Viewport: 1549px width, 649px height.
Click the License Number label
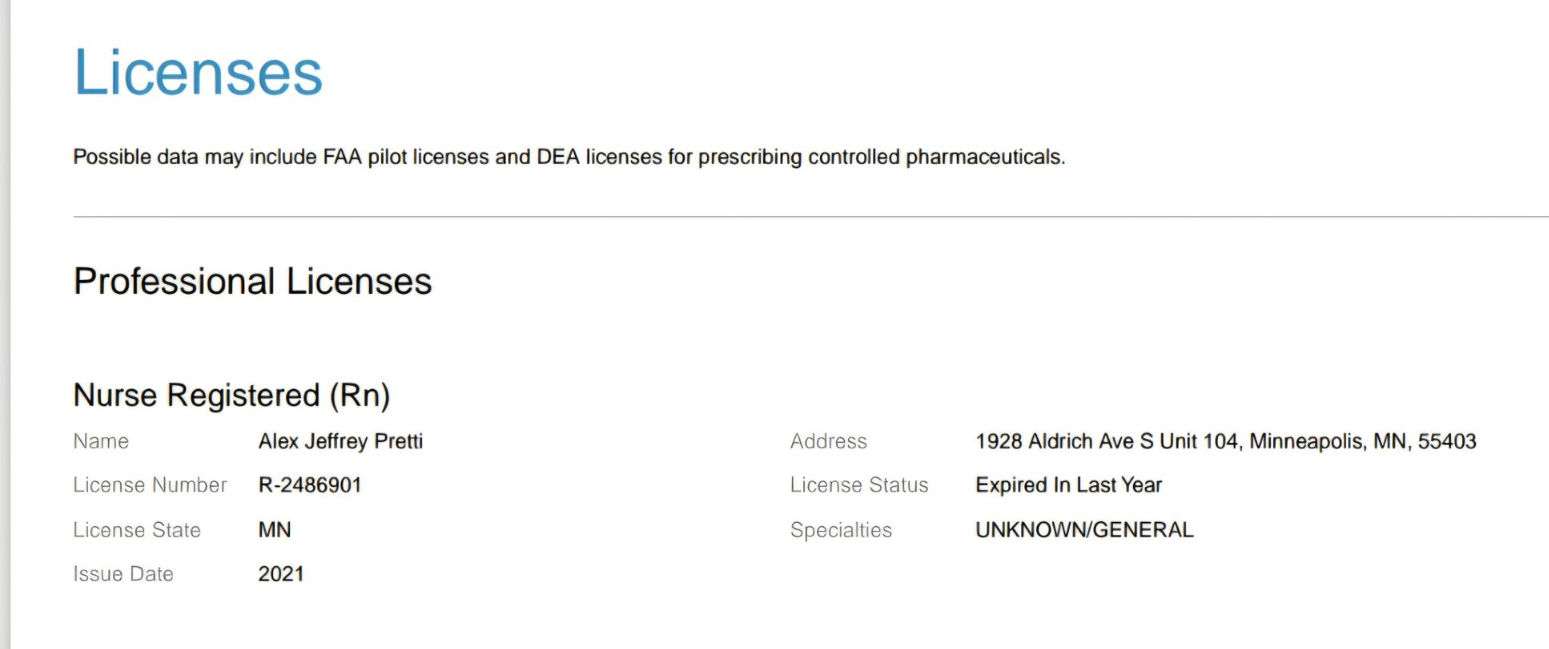(150, 486)
